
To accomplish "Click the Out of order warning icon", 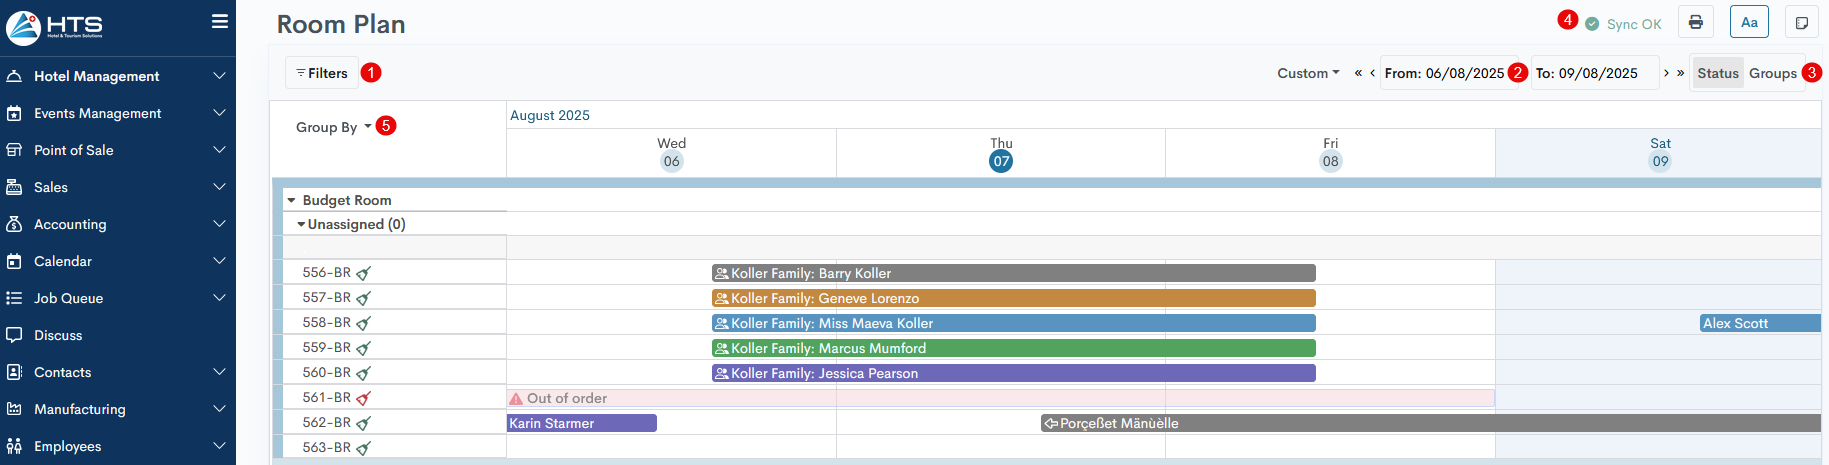I will (516, 398).
